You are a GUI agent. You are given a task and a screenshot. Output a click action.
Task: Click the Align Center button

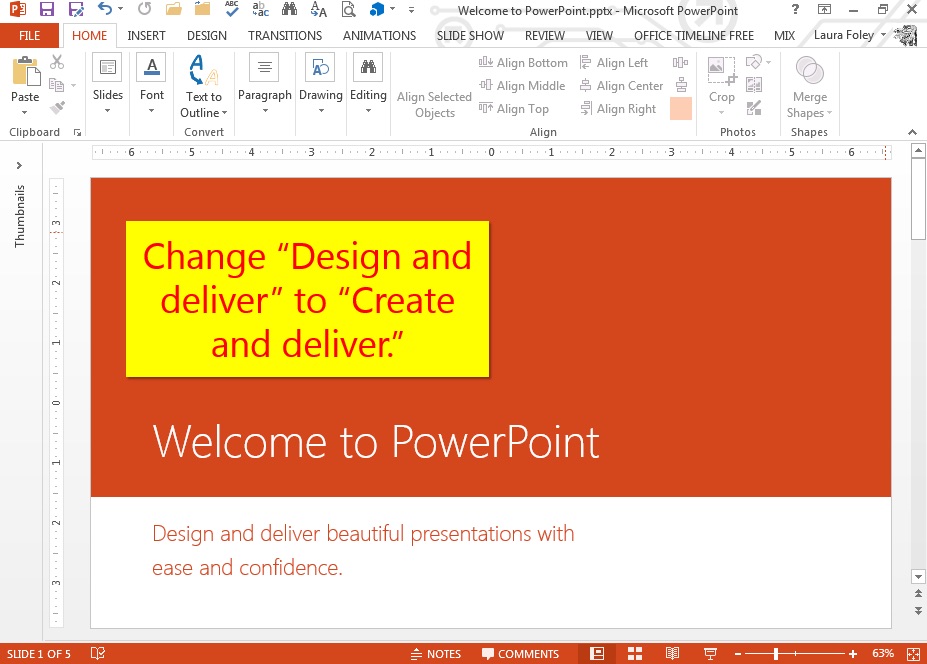(x=621, y=86)
